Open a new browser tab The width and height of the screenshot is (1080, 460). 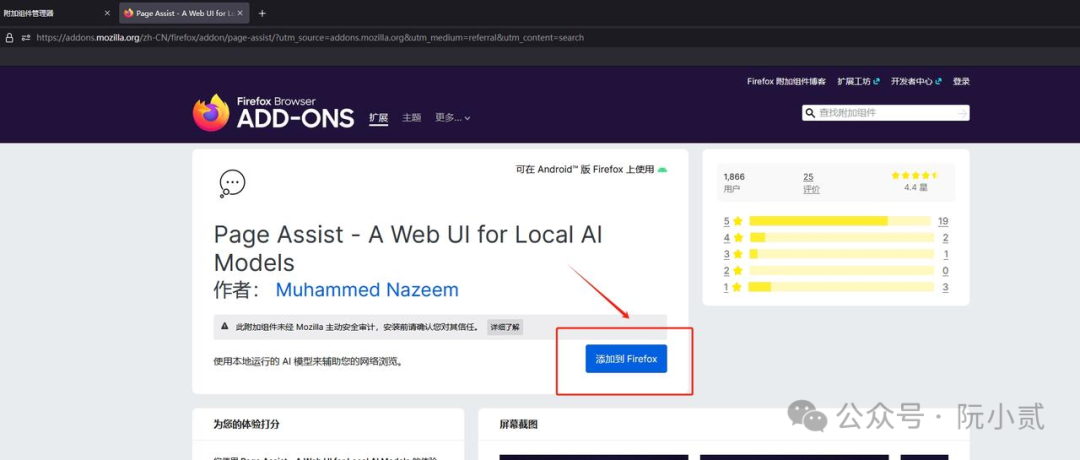(262, 13)
